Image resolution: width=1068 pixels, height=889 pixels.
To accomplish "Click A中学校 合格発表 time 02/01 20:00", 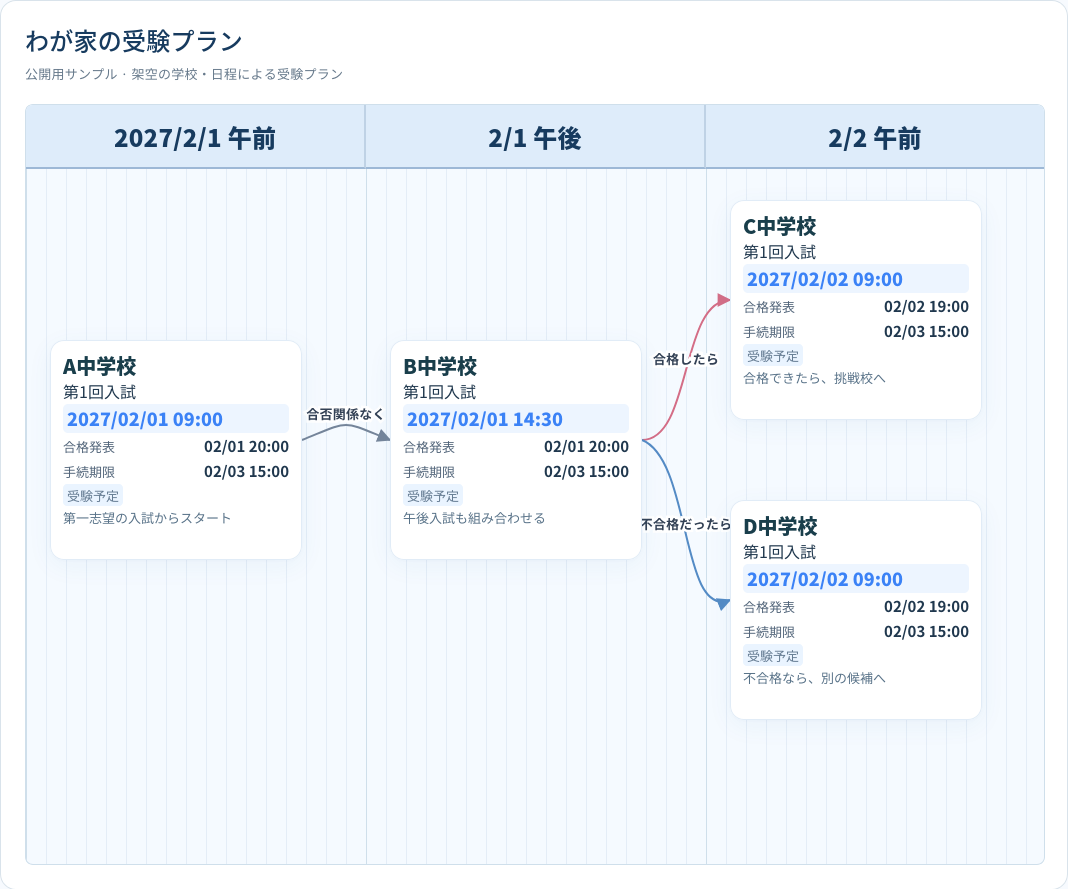I will [247, 447].
